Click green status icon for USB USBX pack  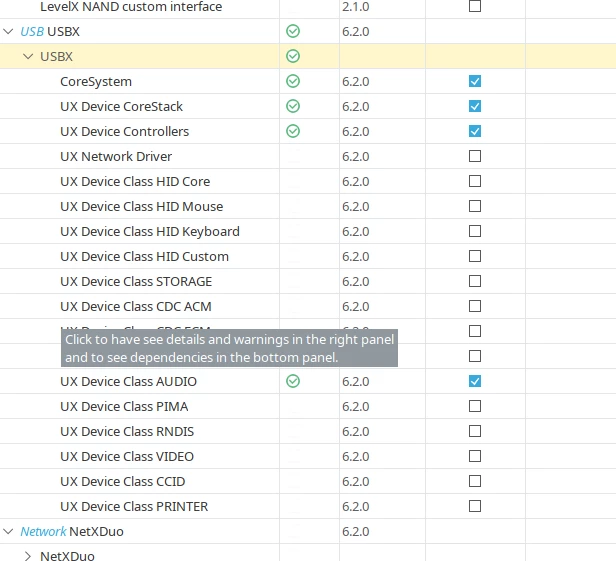[x=293, y=31]
